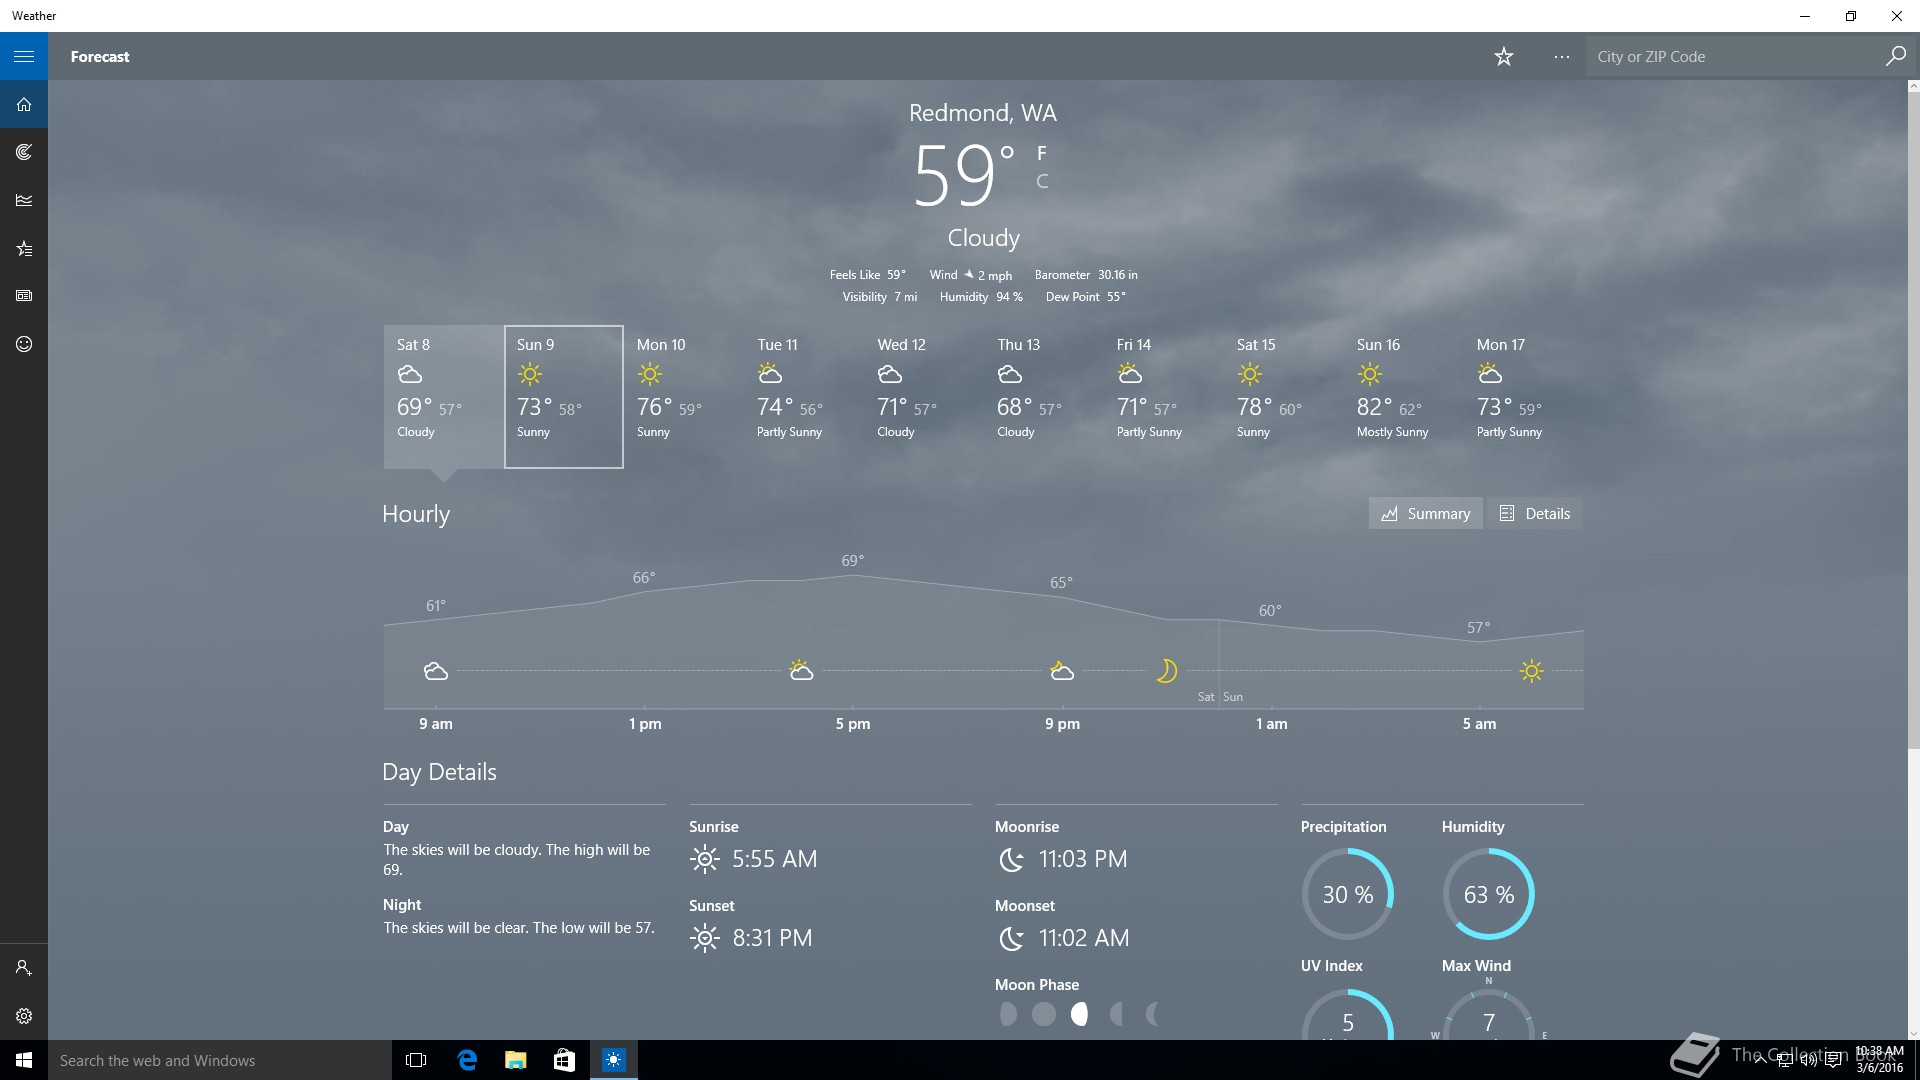Select the Mon 10 forecast card
This screenshot has height=1080, width=1920.
(x=683, y=396)
